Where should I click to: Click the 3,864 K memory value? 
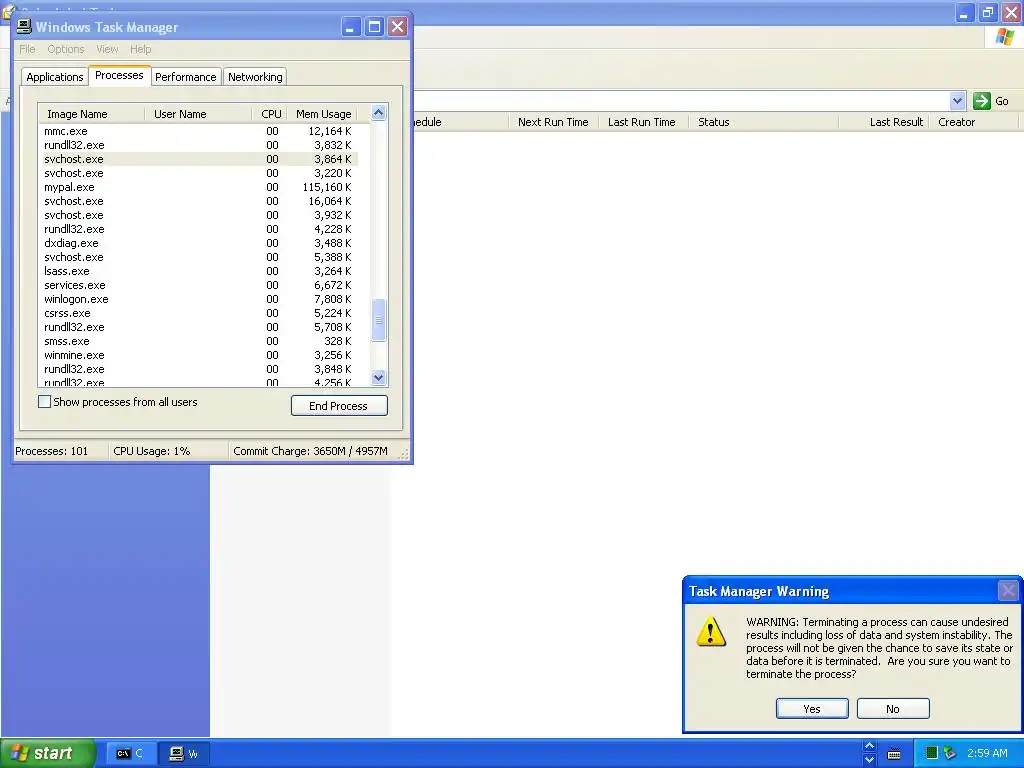332,159
